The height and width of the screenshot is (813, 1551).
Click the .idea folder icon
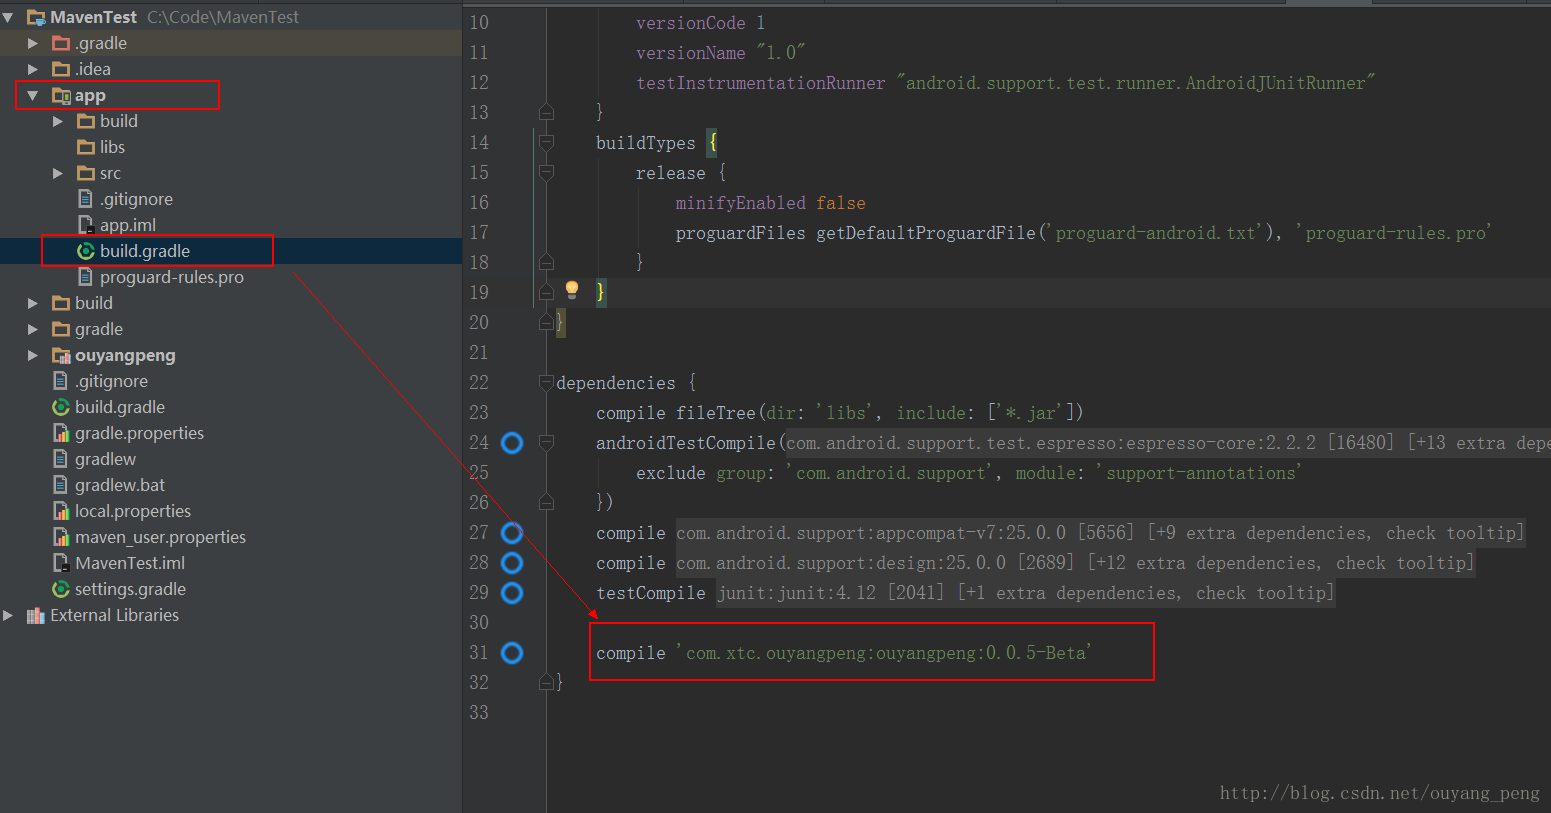point(61,69)
